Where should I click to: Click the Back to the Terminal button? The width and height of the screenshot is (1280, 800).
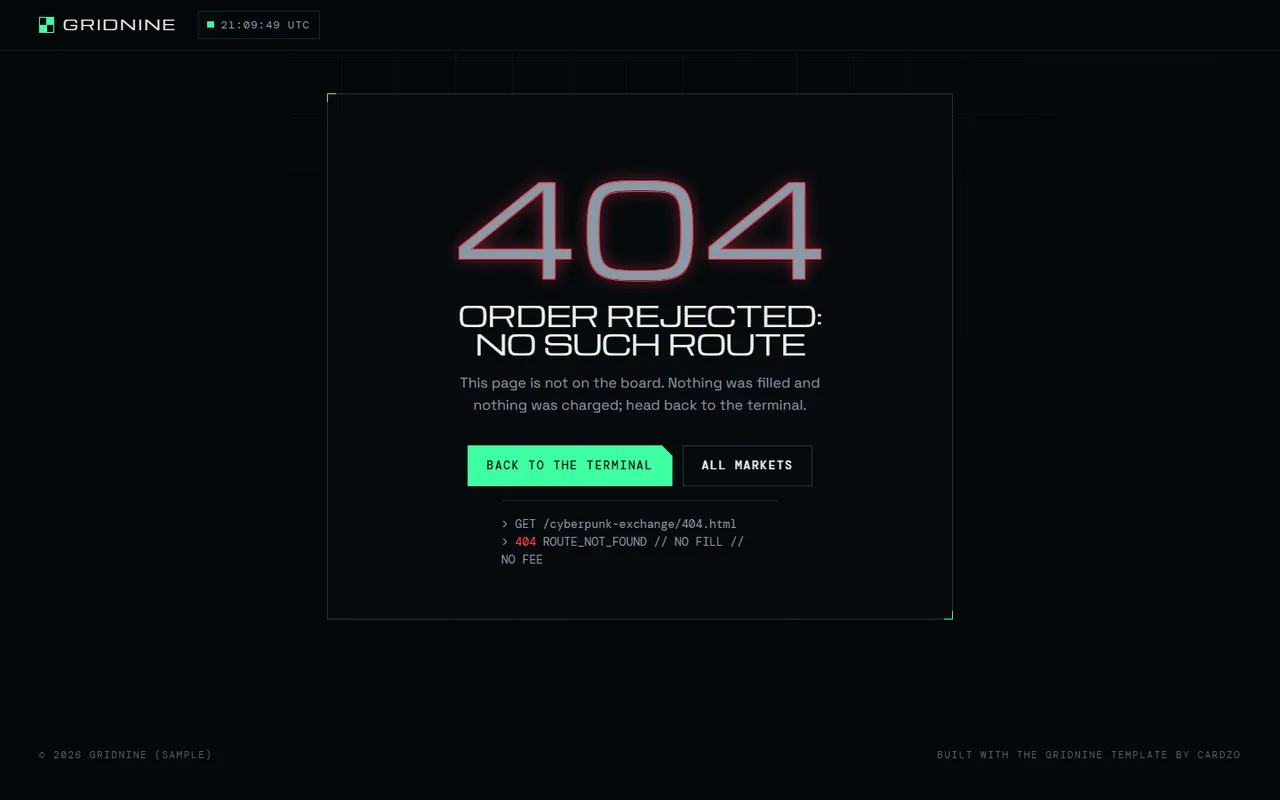pos(570,466)
